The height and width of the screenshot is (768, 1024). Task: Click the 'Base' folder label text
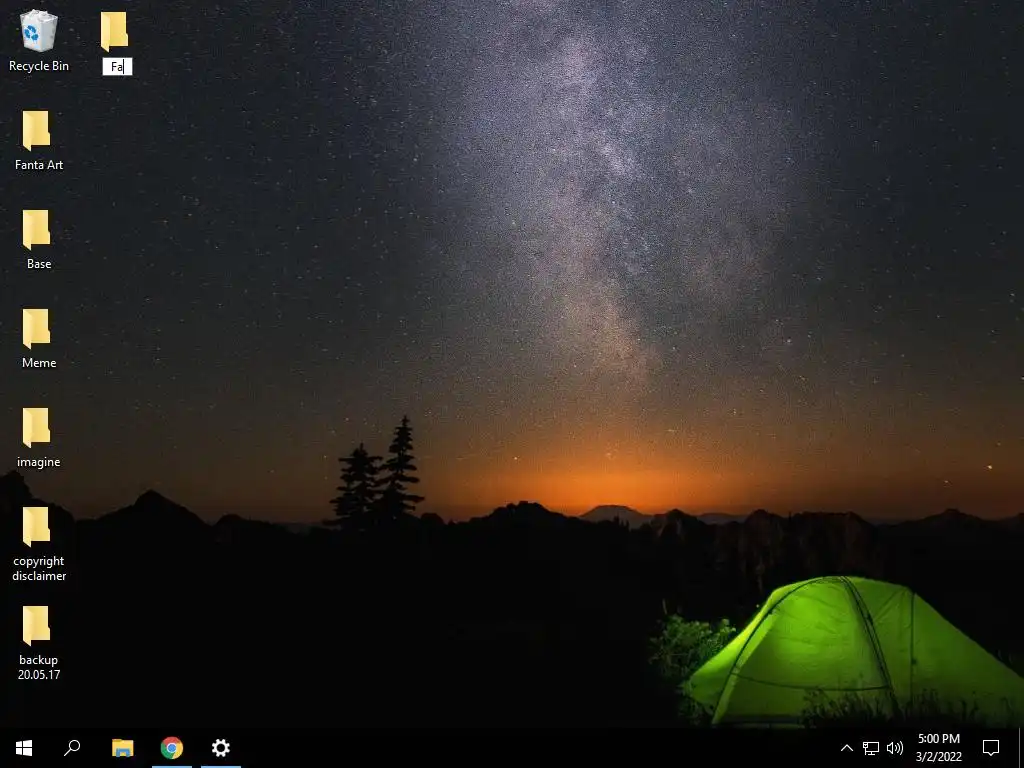(x=39, y=264)
